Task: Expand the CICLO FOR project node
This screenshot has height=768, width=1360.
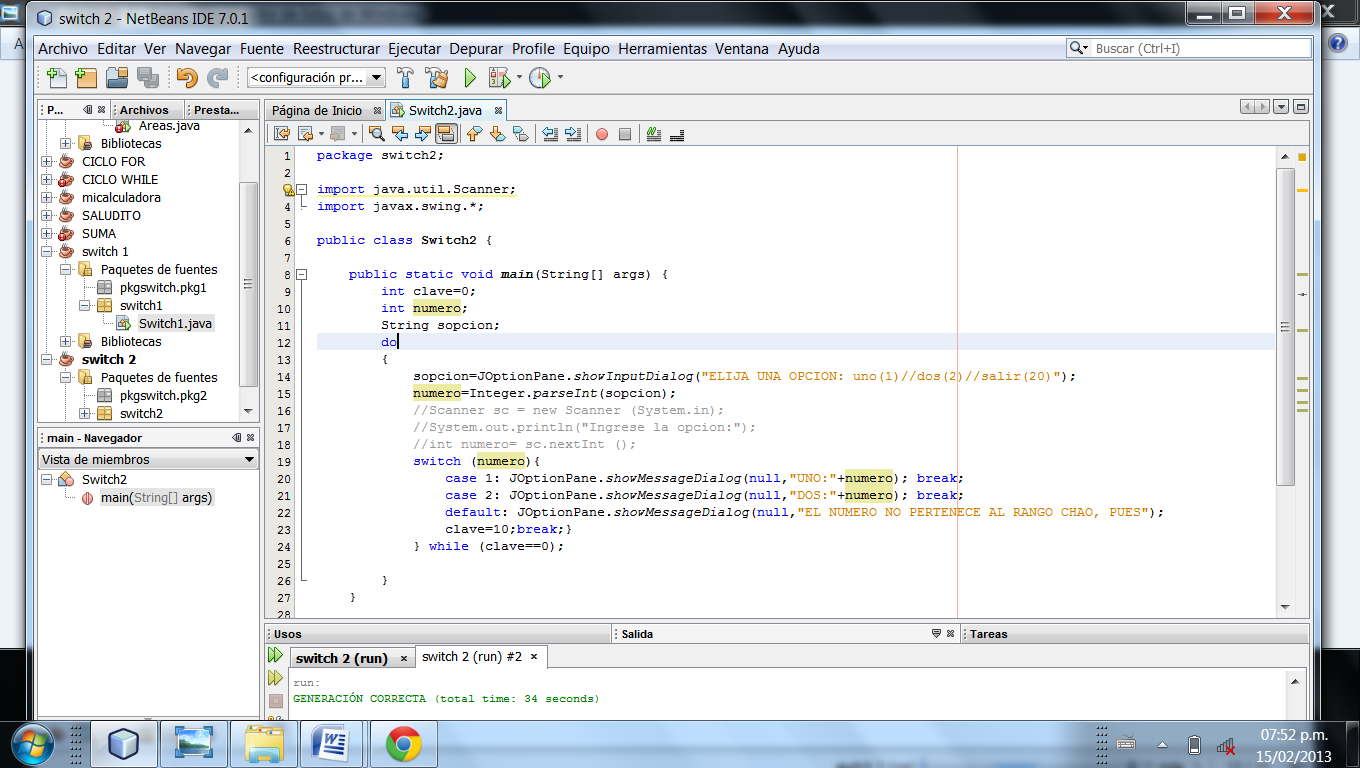Action: [47, 161]
